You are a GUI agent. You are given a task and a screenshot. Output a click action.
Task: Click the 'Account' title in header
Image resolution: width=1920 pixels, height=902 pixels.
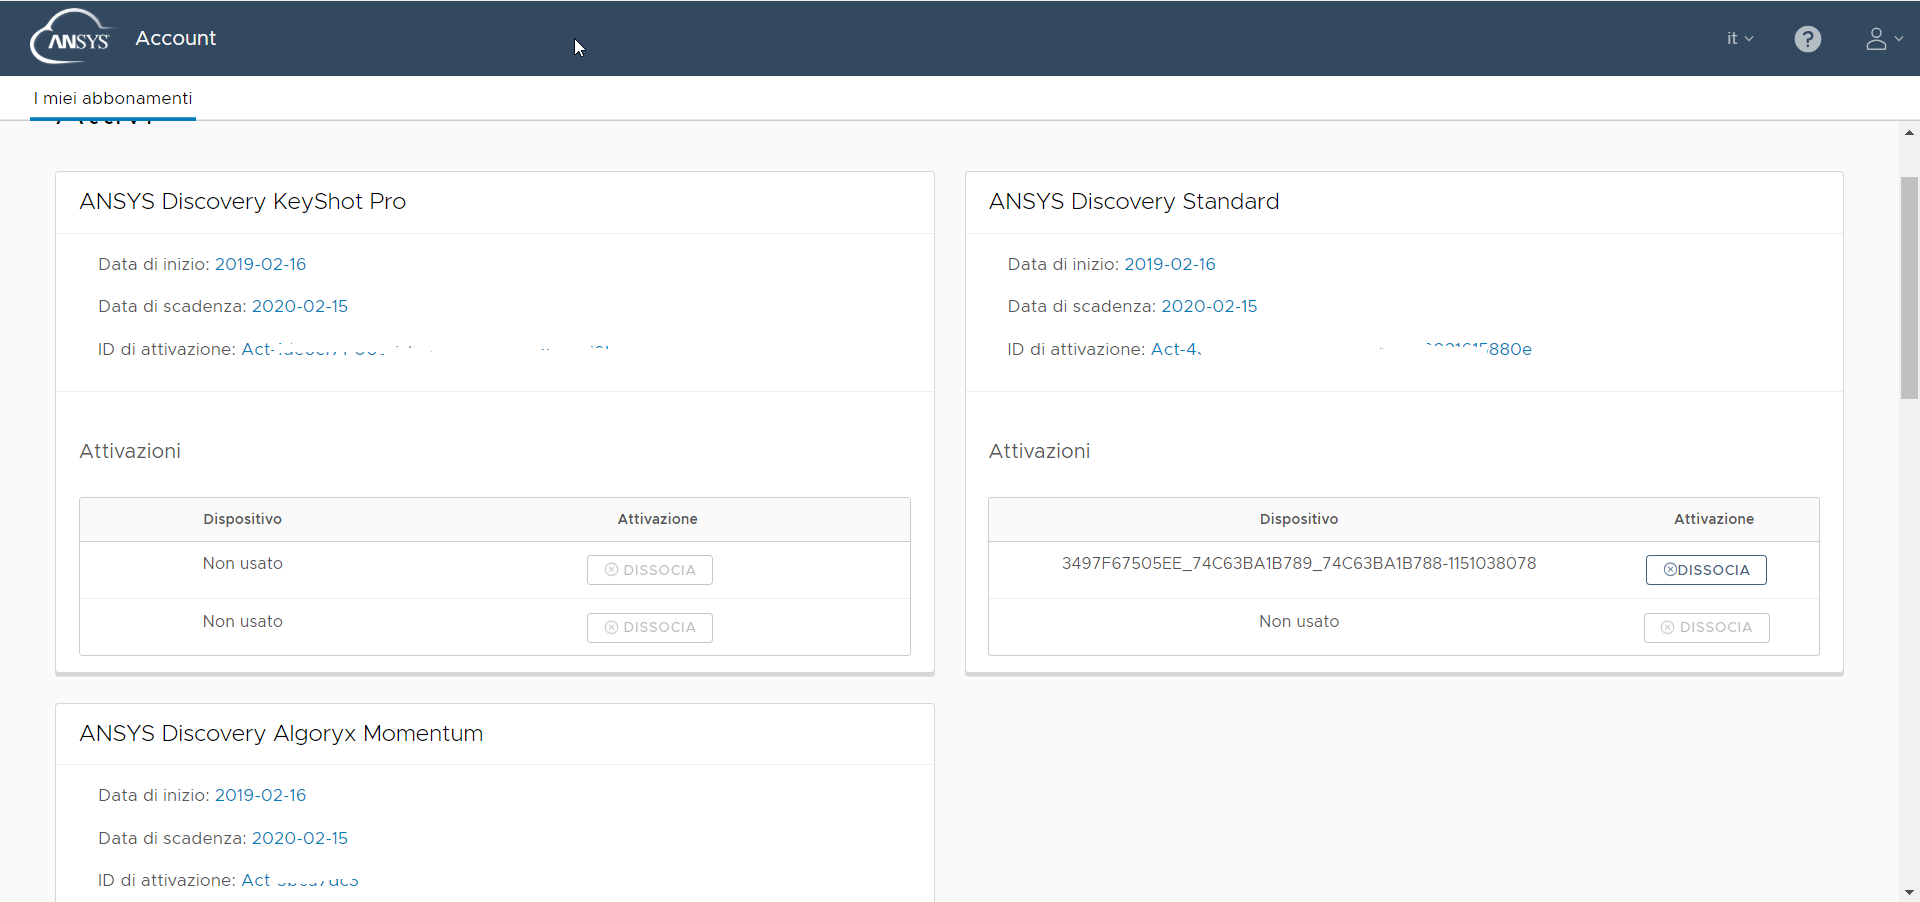(x=176, y=38)
